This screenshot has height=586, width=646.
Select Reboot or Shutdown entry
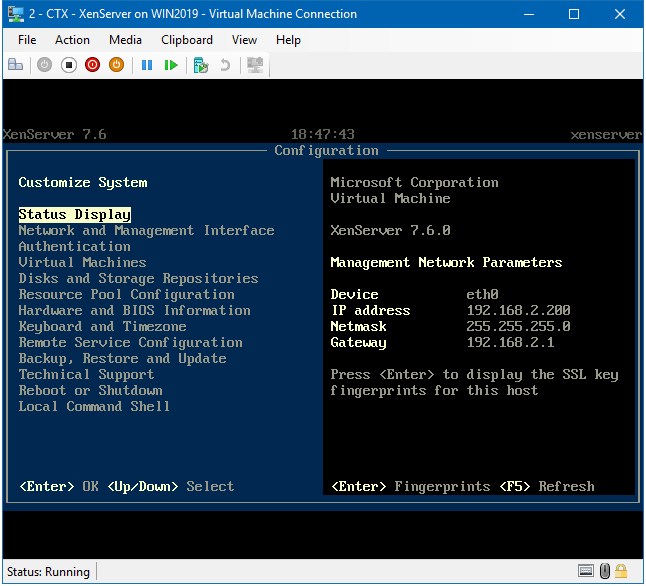coord(90,391)
